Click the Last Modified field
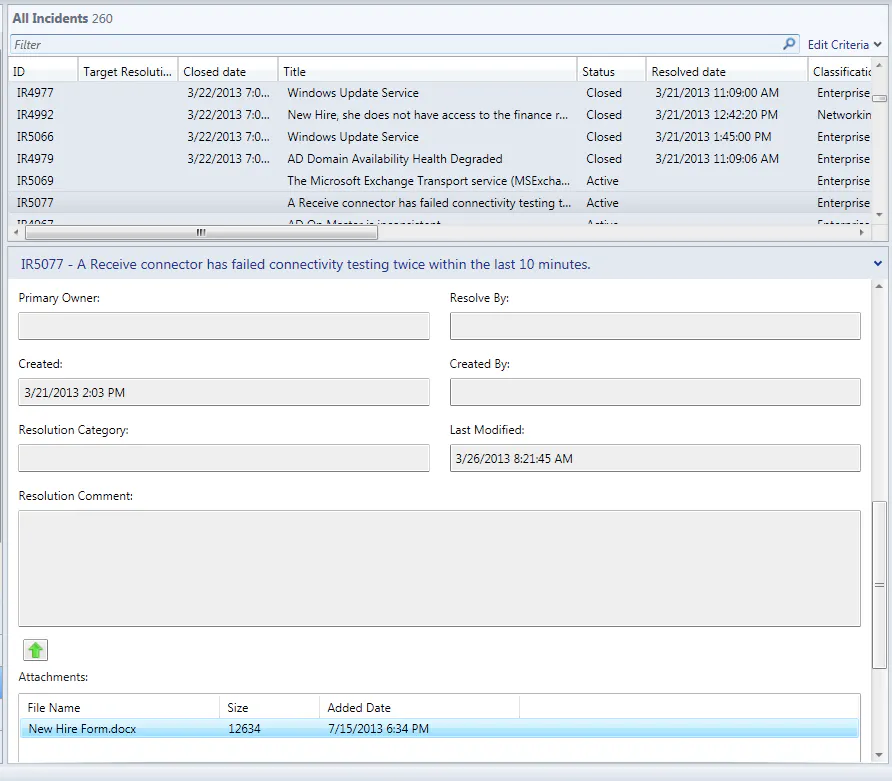The width and height of the screenshot is (892, 781). click(x=655, y=458)
